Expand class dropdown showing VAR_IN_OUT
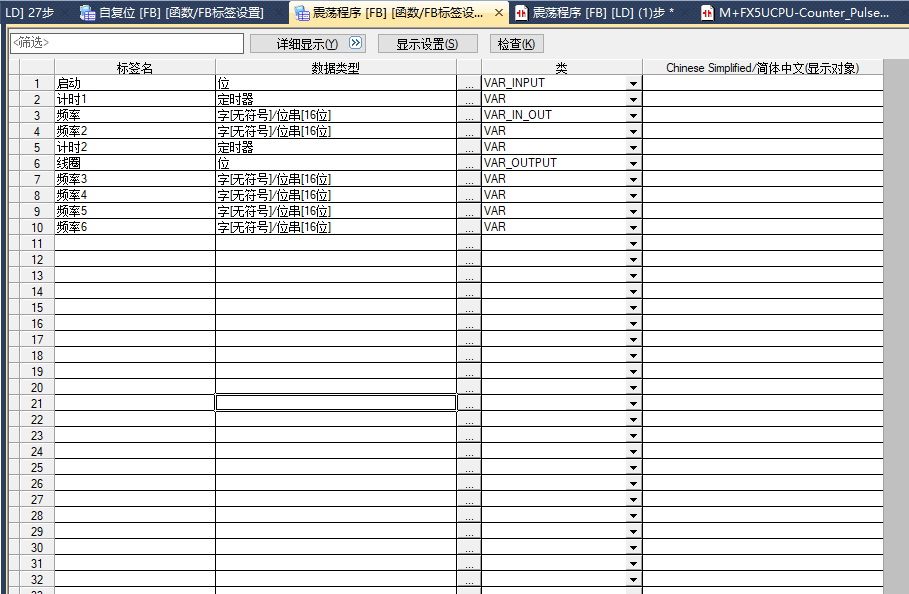 tap(632, 115)
